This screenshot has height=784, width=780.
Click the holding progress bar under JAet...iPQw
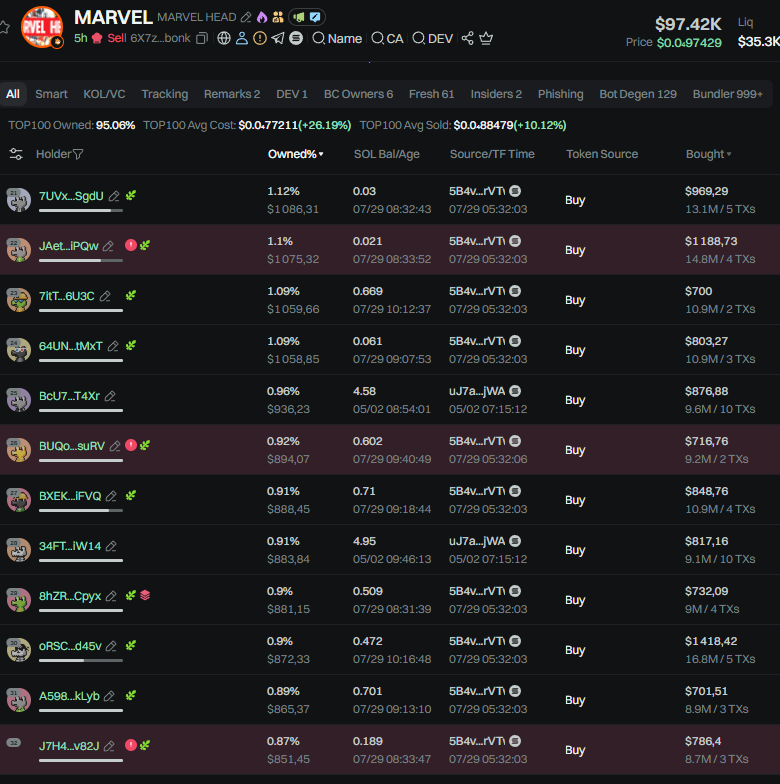81,260
